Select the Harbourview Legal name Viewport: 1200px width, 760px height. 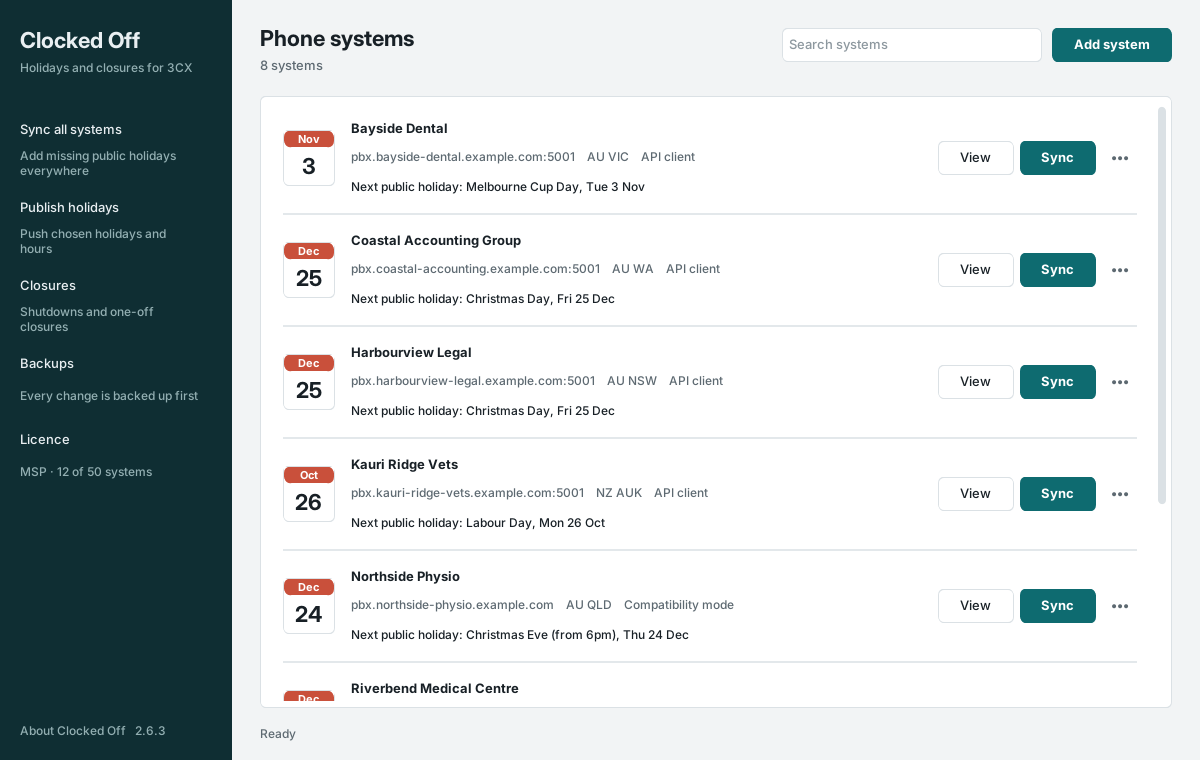point(411,353)
